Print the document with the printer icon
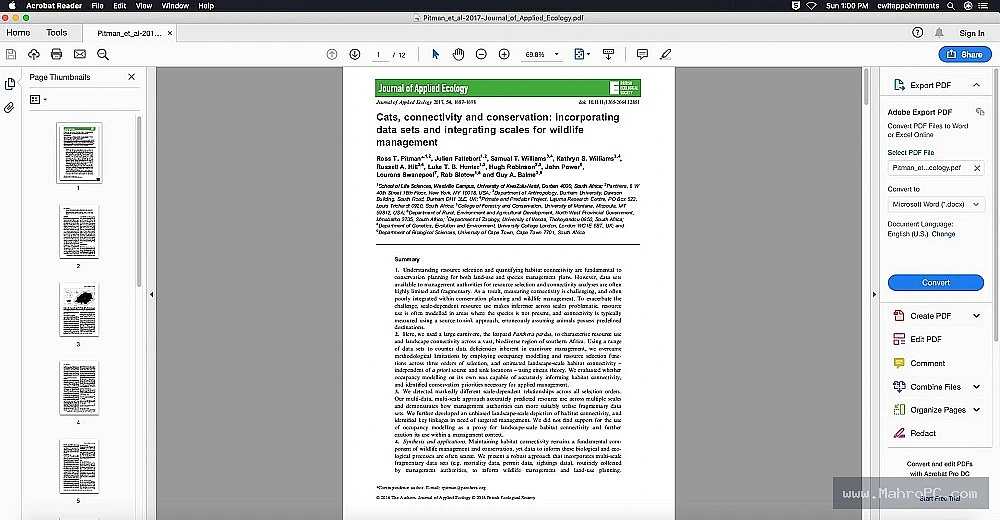This screenshot has height=520, width=1000. click(x=57, y=54)
